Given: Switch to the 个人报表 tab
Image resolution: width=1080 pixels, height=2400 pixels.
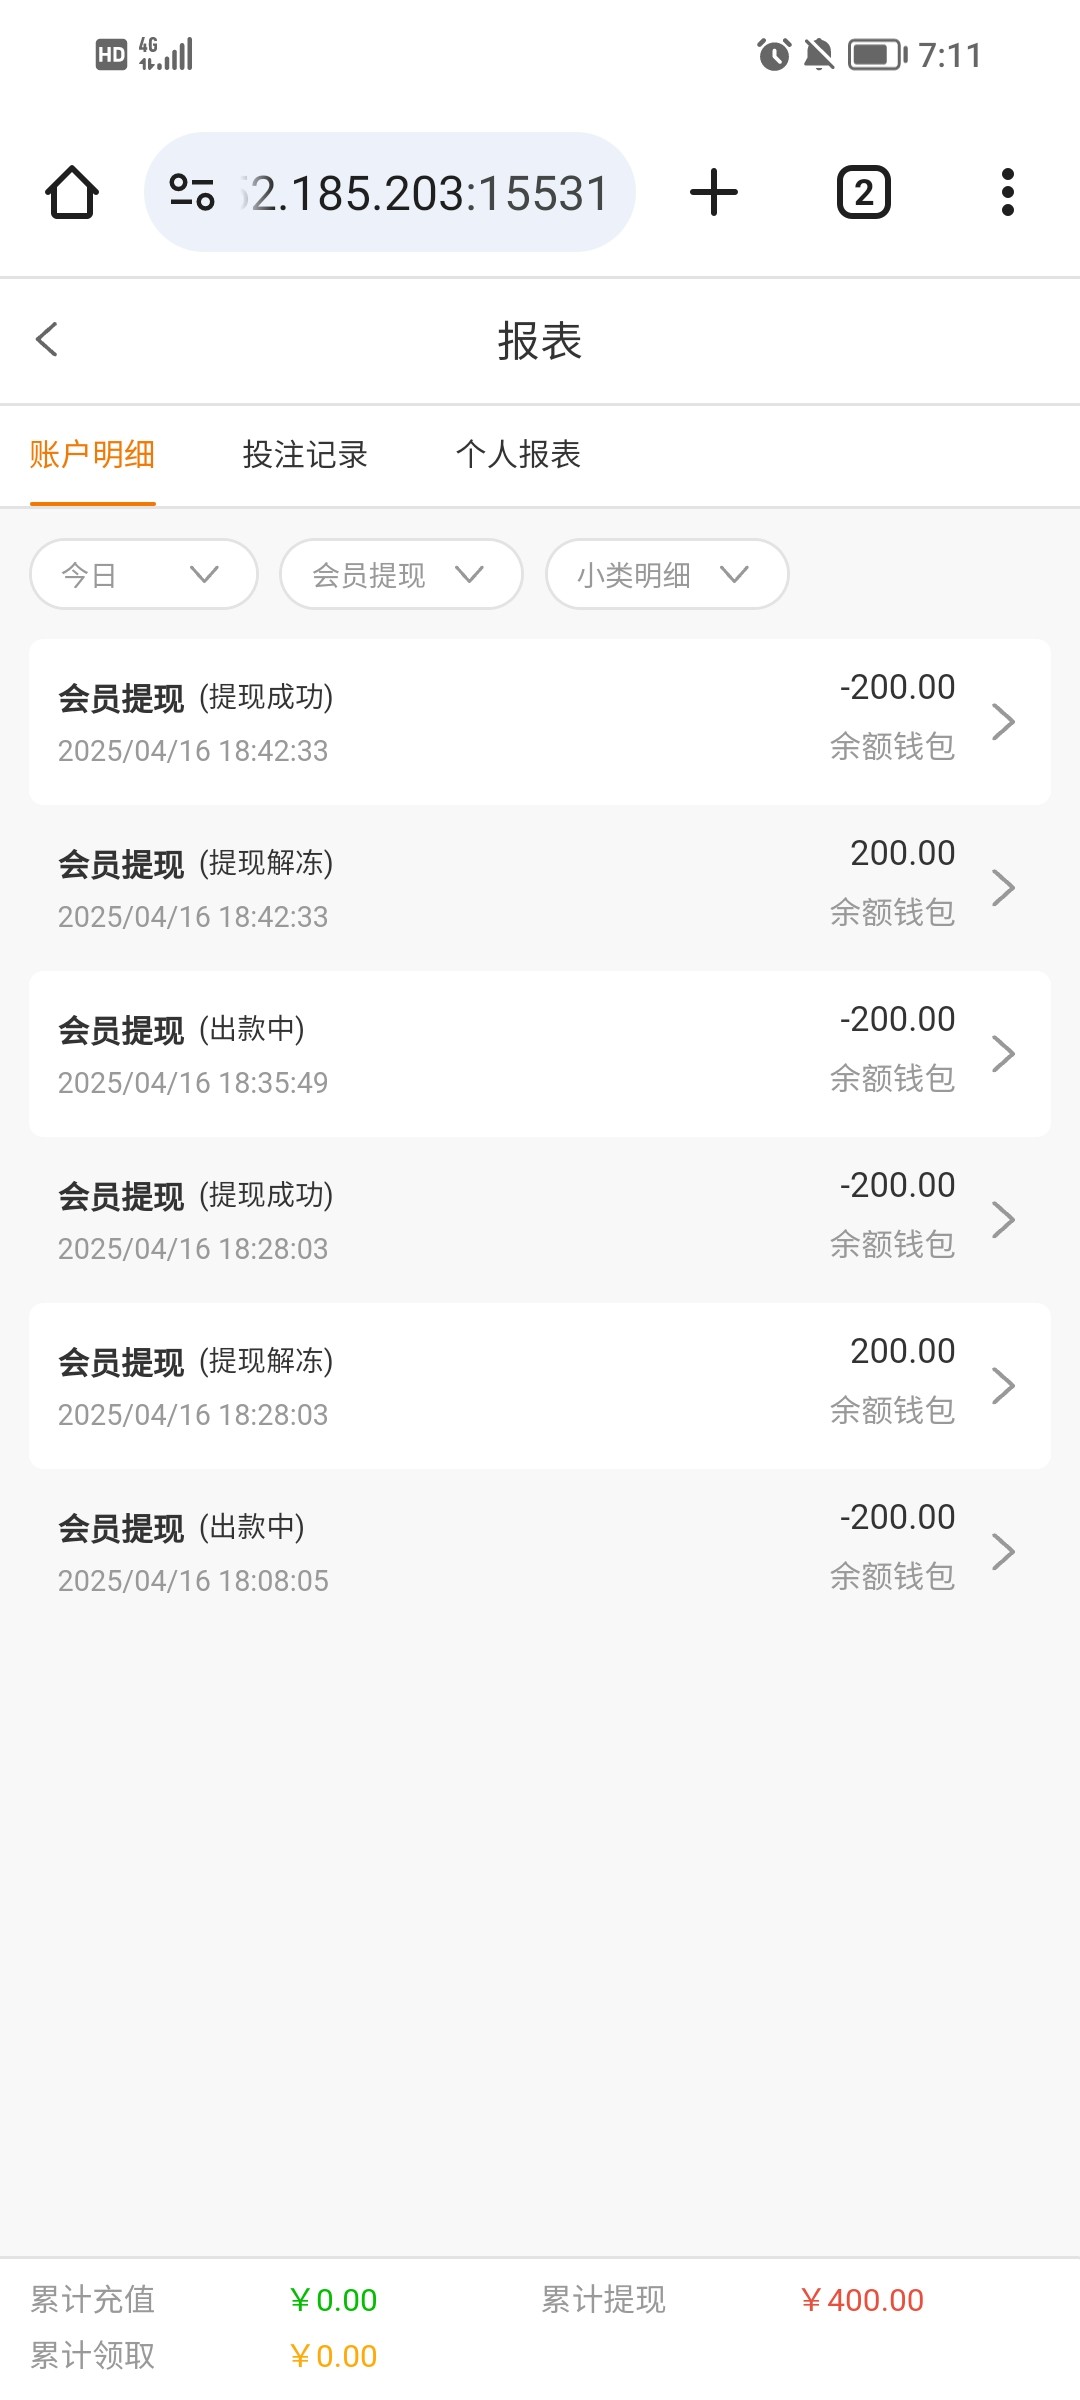Looking at the screenshot, I should (518, 455).
